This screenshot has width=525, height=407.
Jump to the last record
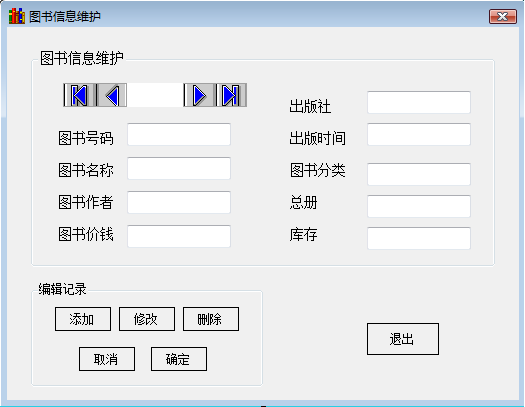coord(231,95)
